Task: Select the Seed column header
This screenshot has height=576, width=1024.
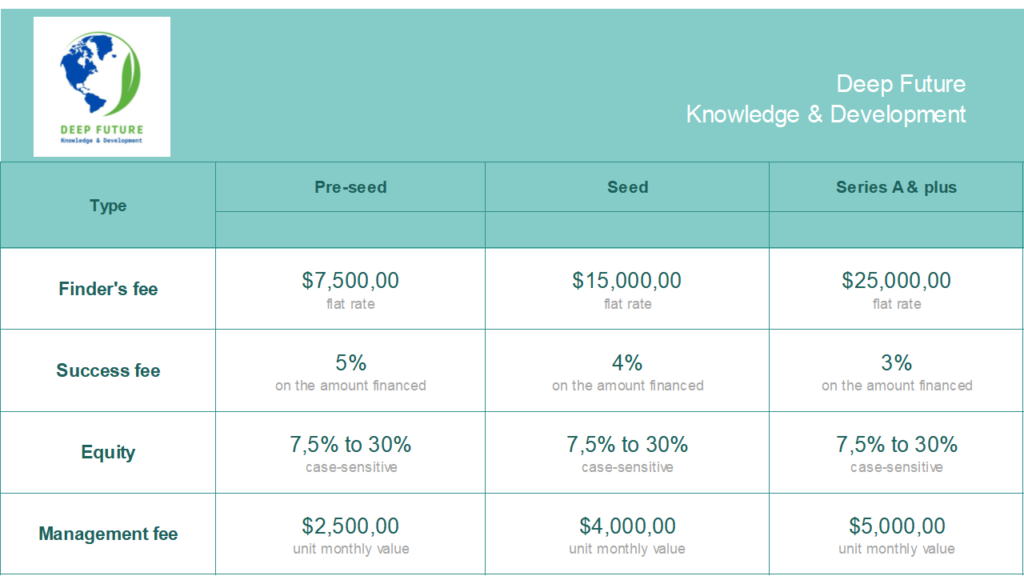Action: (x=628, y=187)
